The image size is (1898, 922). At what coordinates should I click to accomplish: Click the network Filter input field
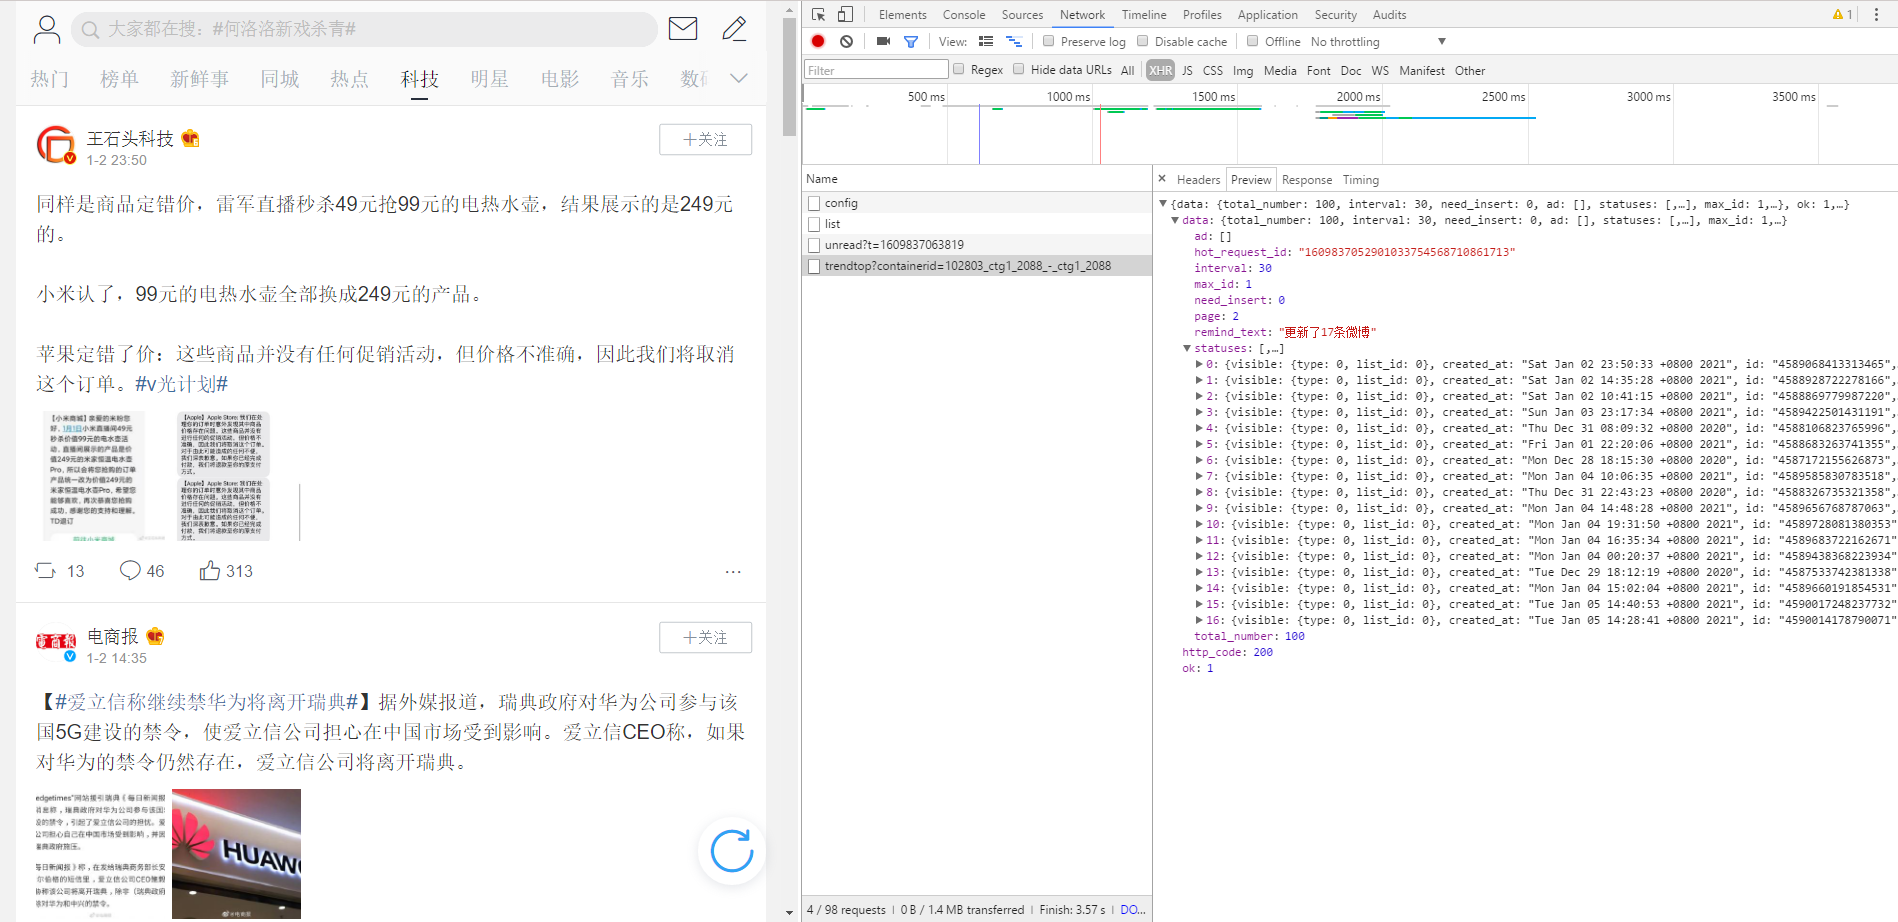click(x=876, y=69)
